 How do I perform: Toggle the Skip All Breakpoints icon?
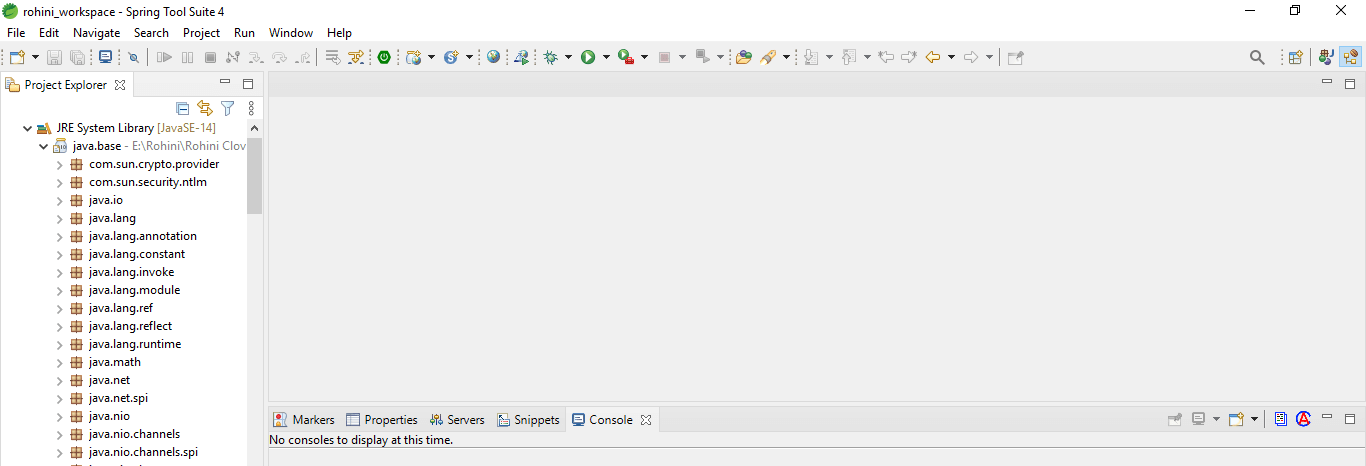point(133,57)
